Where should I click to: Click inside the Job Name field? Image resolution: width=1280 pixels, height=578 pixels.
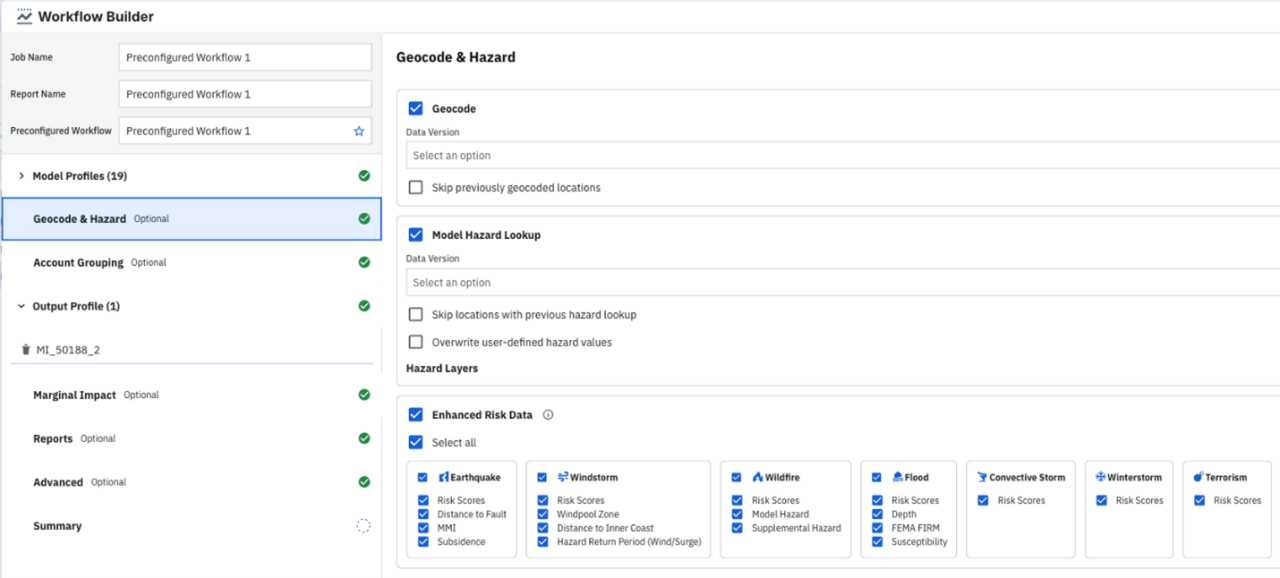pos(244,56)
